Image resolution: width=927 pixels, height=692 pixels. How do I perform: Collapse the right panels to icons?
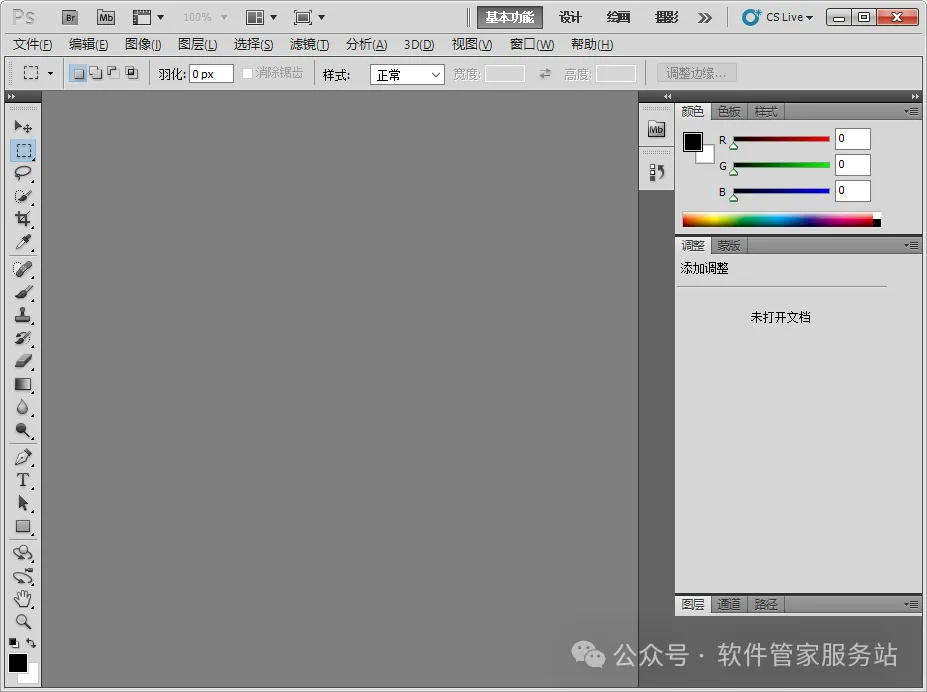coord(915,96)
